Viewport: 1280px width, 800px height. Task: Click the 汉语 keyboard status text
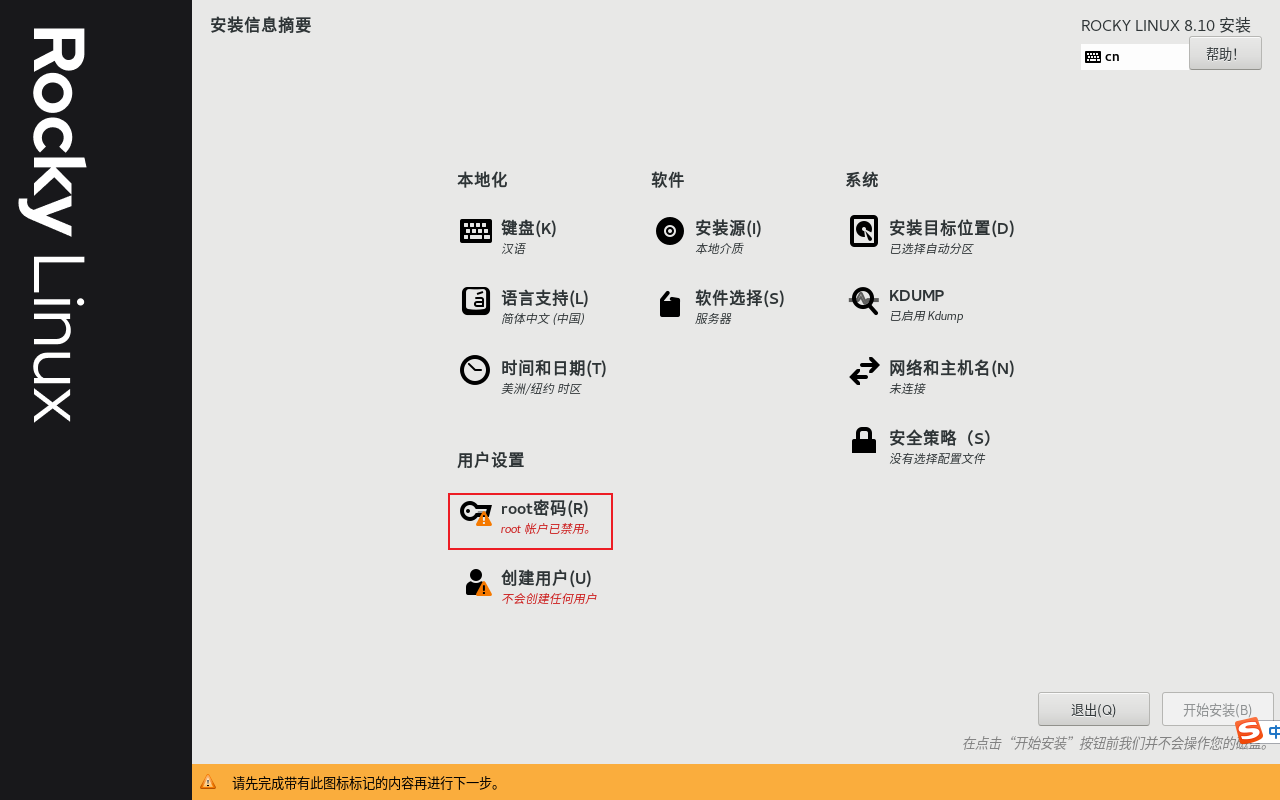click(513, 249)
